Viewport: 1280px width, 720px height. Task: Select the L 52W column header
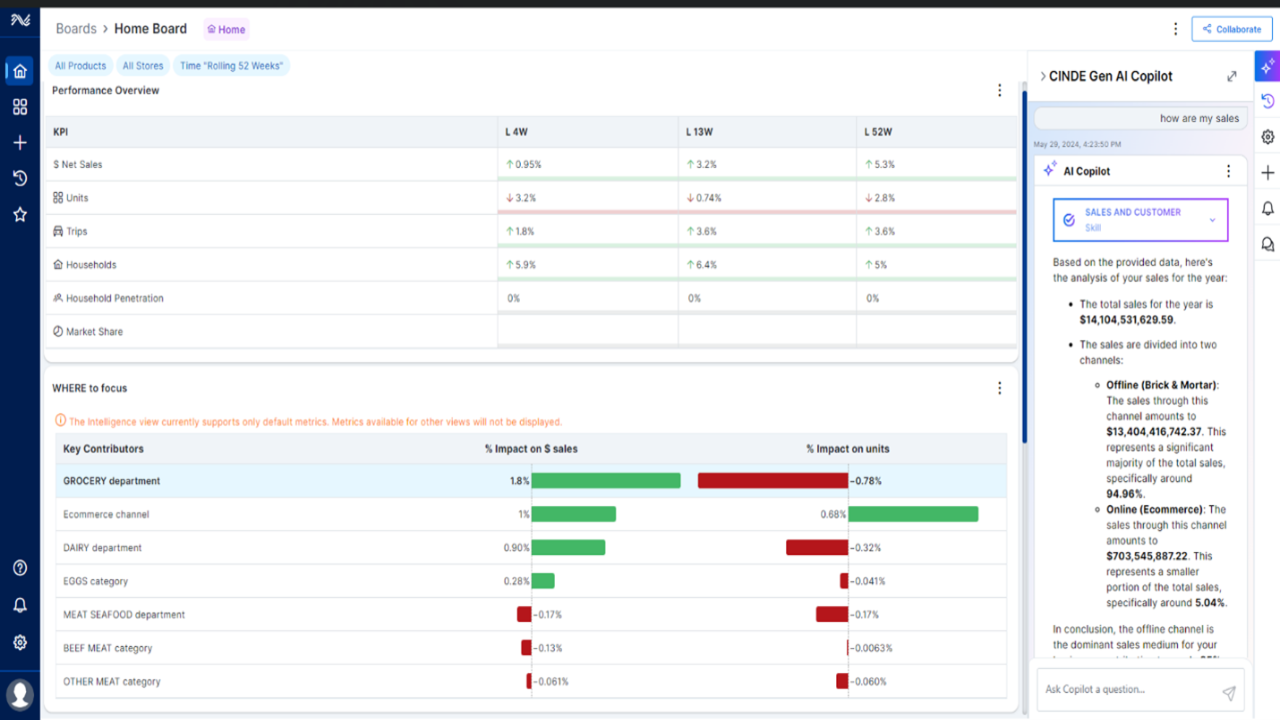tap(937, 132)
